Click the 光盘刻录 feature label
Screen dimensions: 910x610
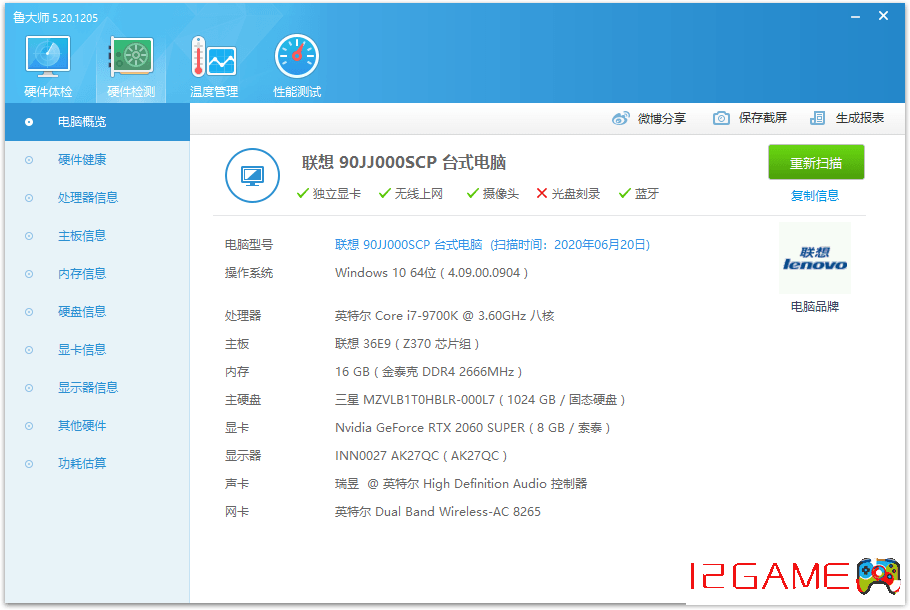[x=576, y=194]
